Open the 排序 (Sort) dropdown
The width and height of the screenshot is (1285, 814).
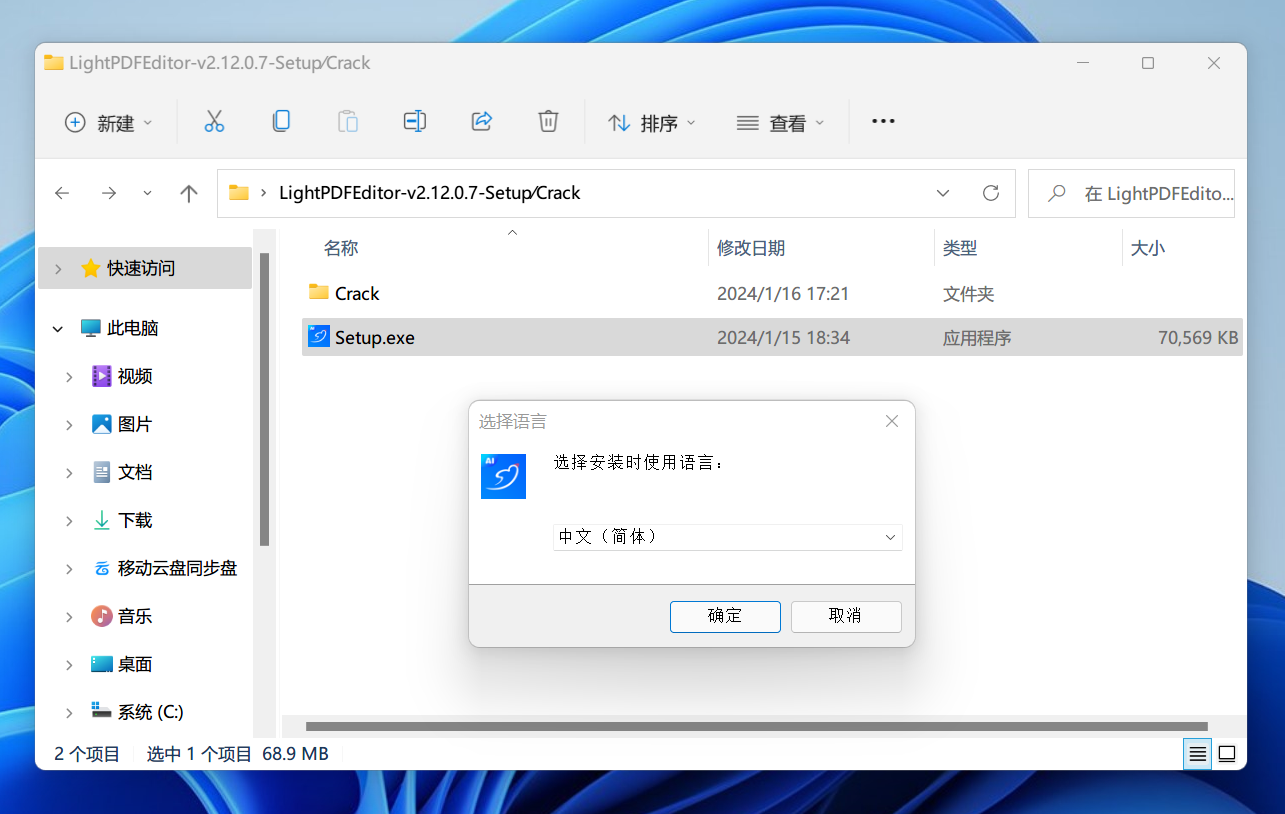[x=652, y=123]
